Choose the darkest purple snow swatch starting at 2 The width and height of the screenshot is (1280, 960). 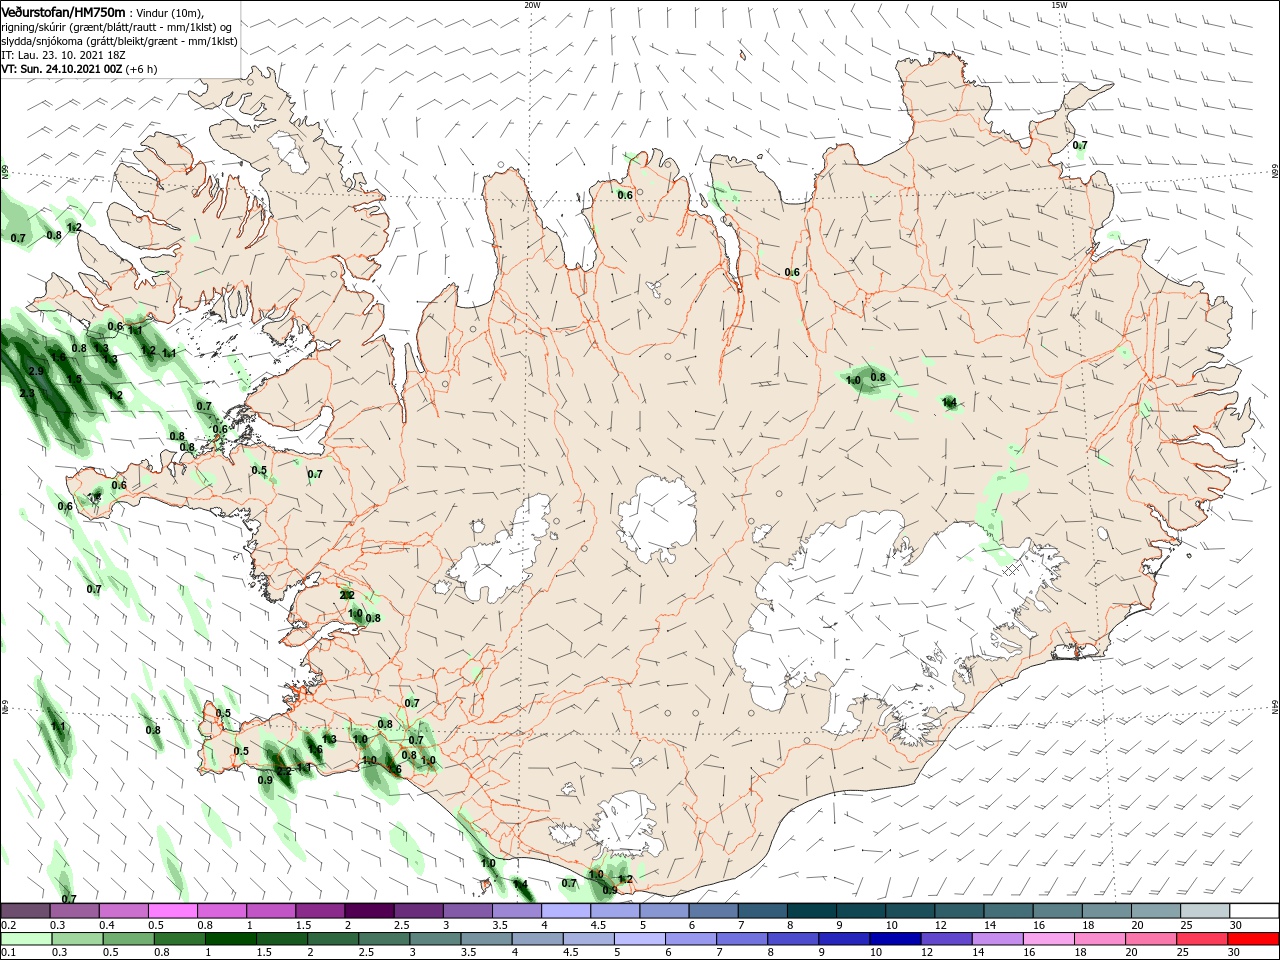coord(369,911)
